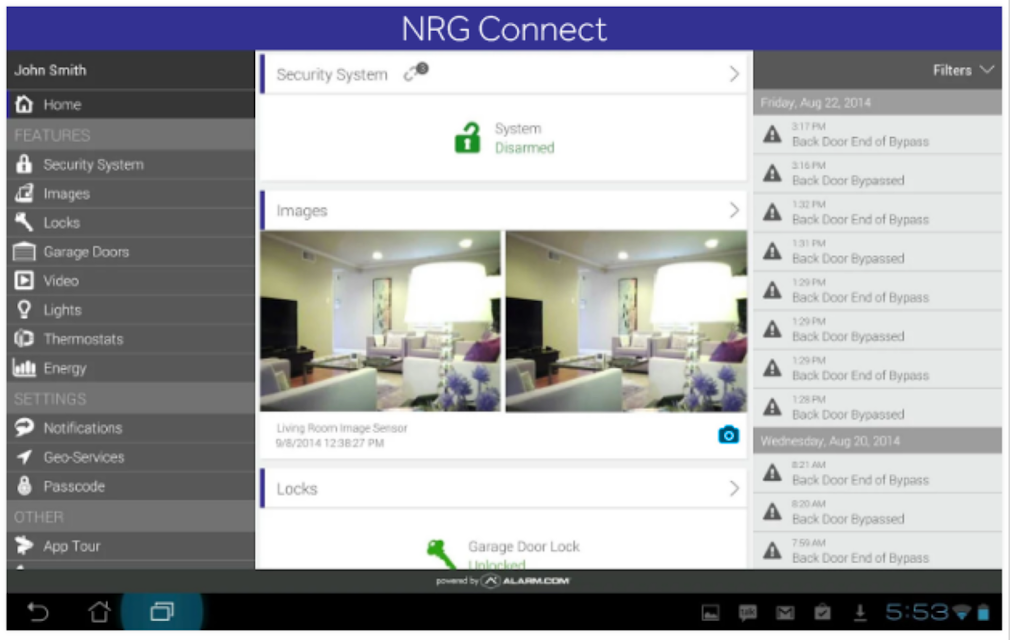Open the Notifications speech bubble icon
1010x640 pixels.
(x=24, y=428)
